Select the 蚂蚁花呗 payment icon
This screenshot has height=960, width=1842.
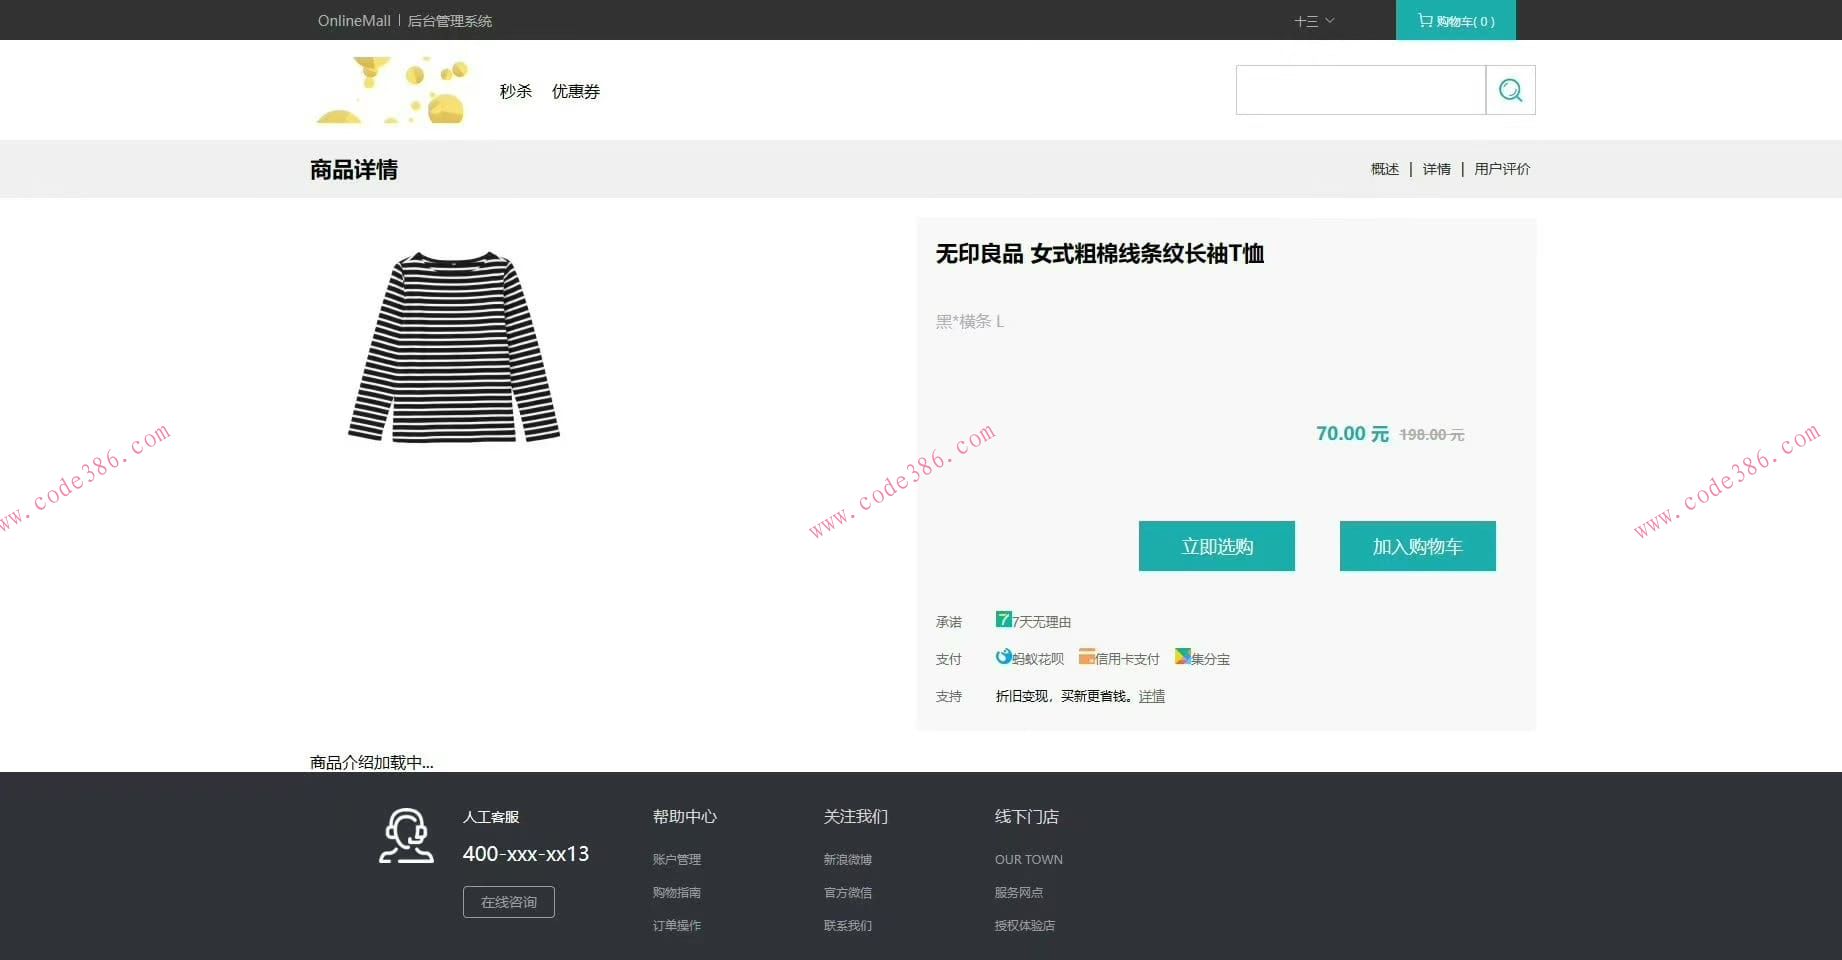coord(1003,657)
